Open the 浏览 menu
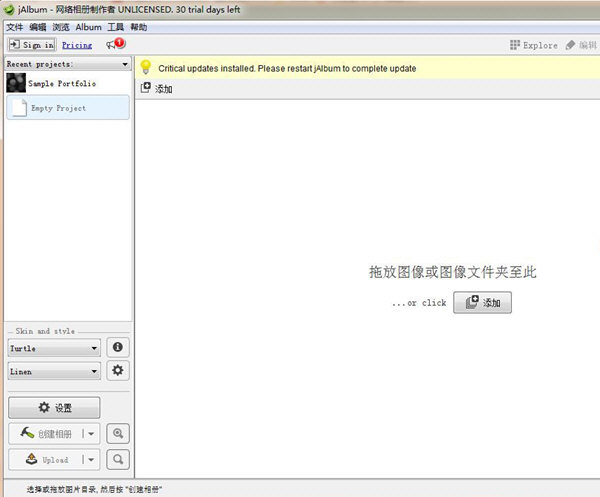This screenshot has width=600, height=497. click(x=61, y=27)
